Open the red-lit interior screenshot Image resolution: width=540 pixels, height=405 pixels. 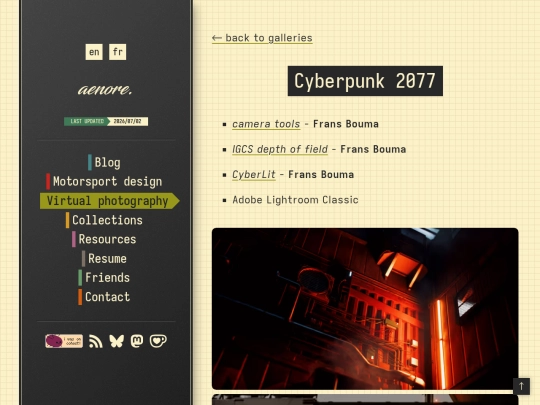[365, 309]
